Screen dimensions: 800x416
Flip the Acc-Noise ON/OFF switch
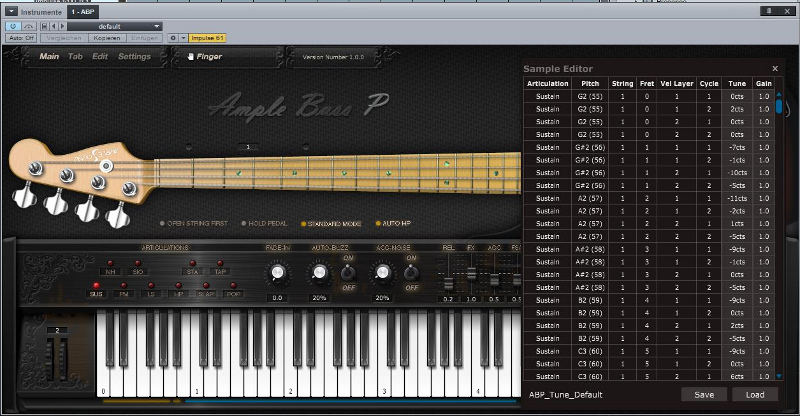tap(411, 273)
